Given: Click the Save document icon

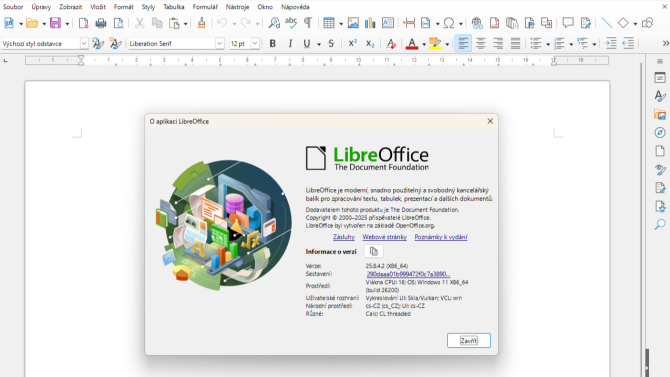Looking at the screenshot, I should point(56,23).
